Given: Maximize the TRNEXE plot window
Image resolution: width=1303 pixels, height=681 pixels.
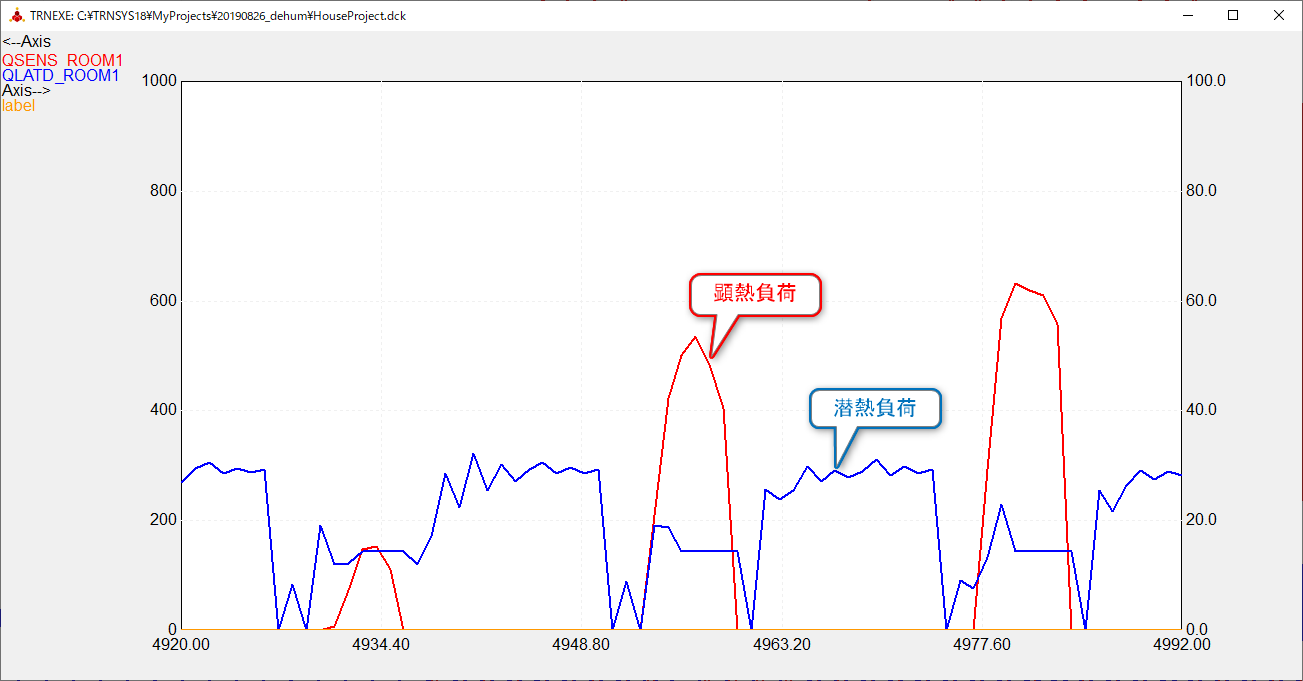Looking at the screenshot, I should (1233, 15).
